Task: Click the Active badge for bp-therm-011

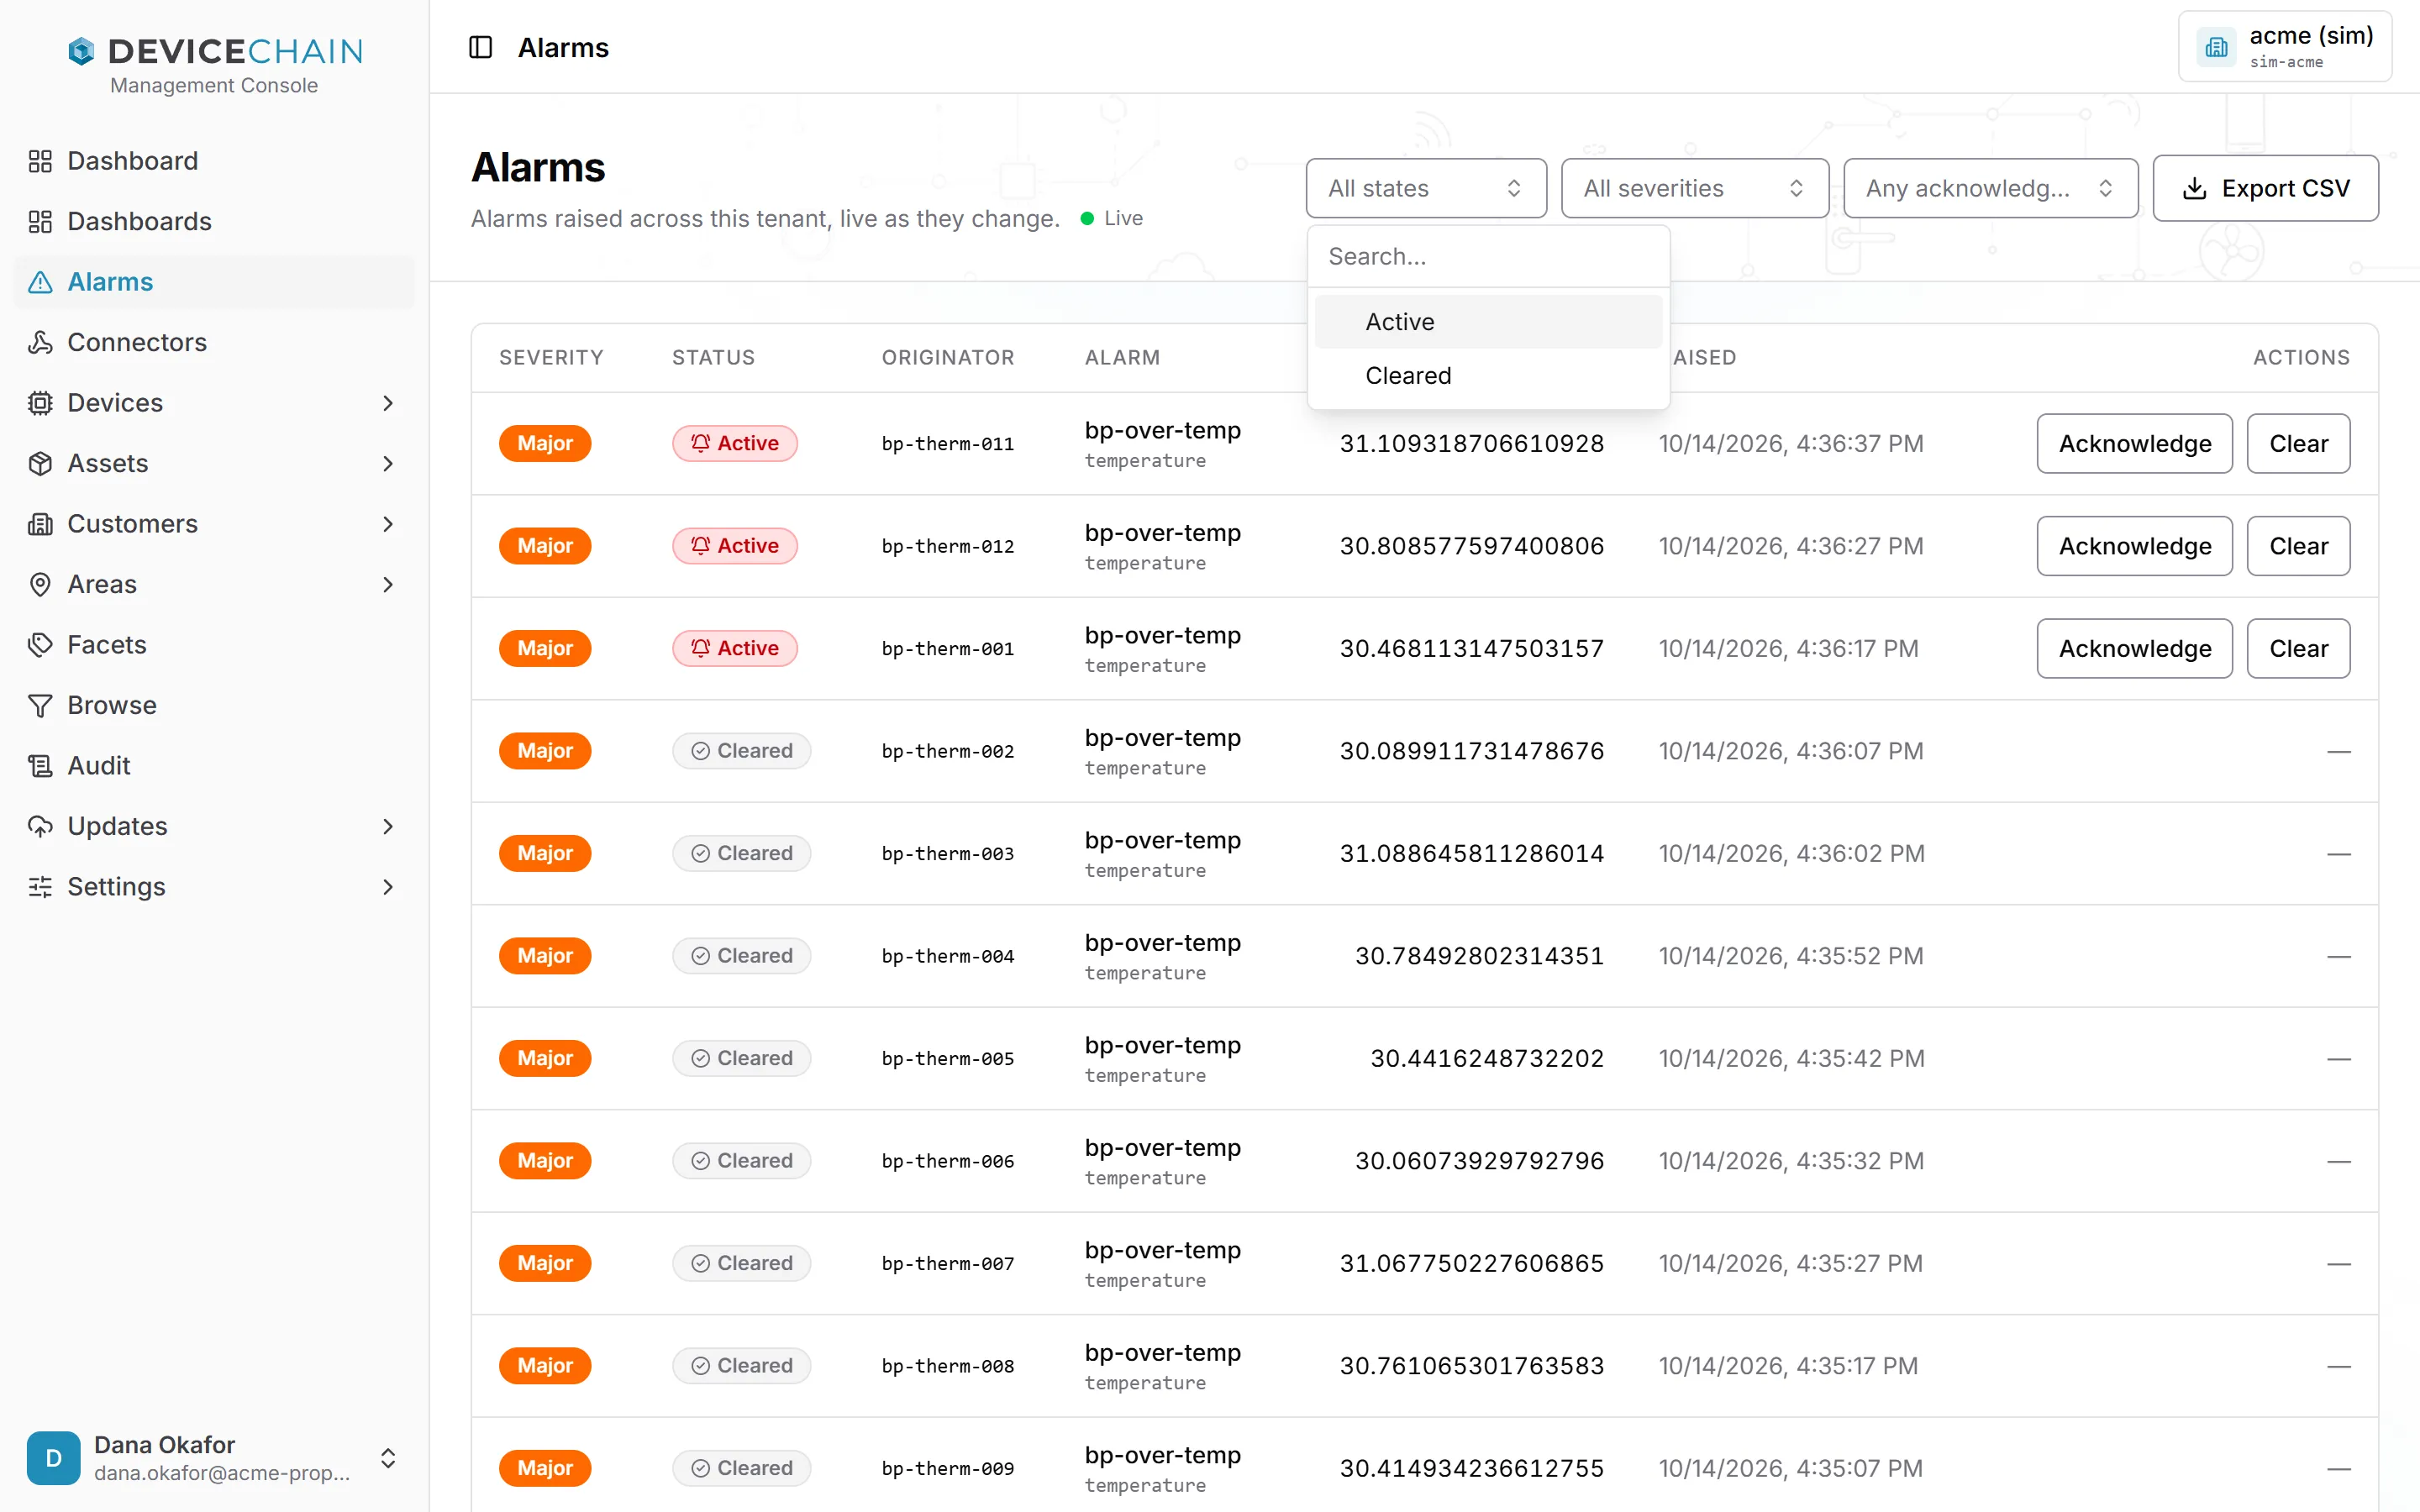Action: coord(735,444)
